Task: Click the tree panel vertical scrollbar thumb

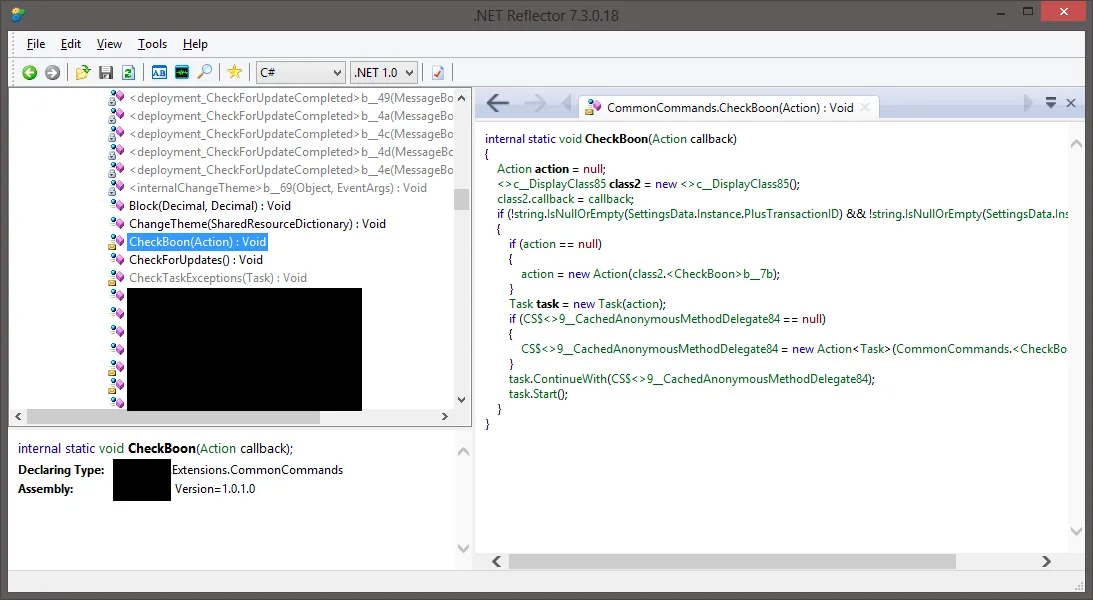Action: pyautogui.click(x=461, y=199)
